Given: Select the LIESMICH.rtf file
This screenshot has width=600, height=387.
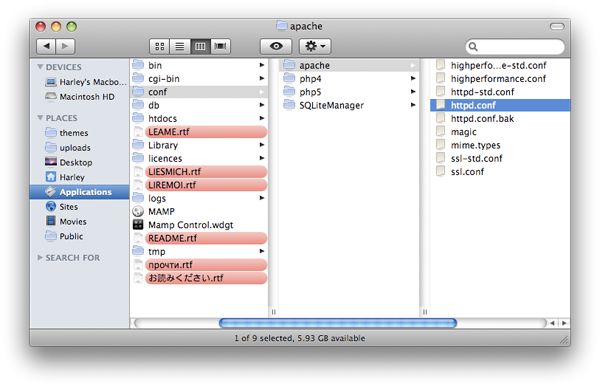Looking at the screenshot, I should pos(199,172).
